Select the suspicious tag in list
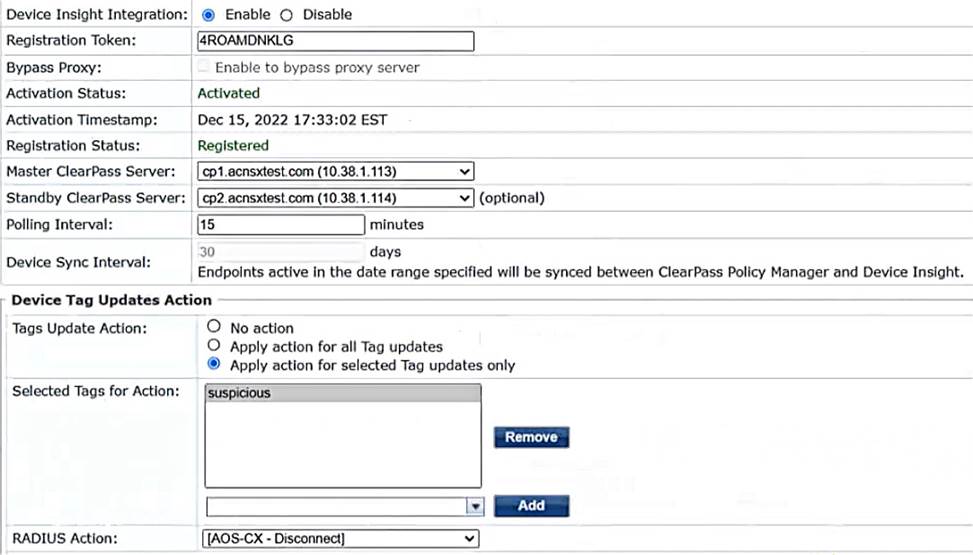The width and height of the screenshot is (973, 555). (343, 393)
